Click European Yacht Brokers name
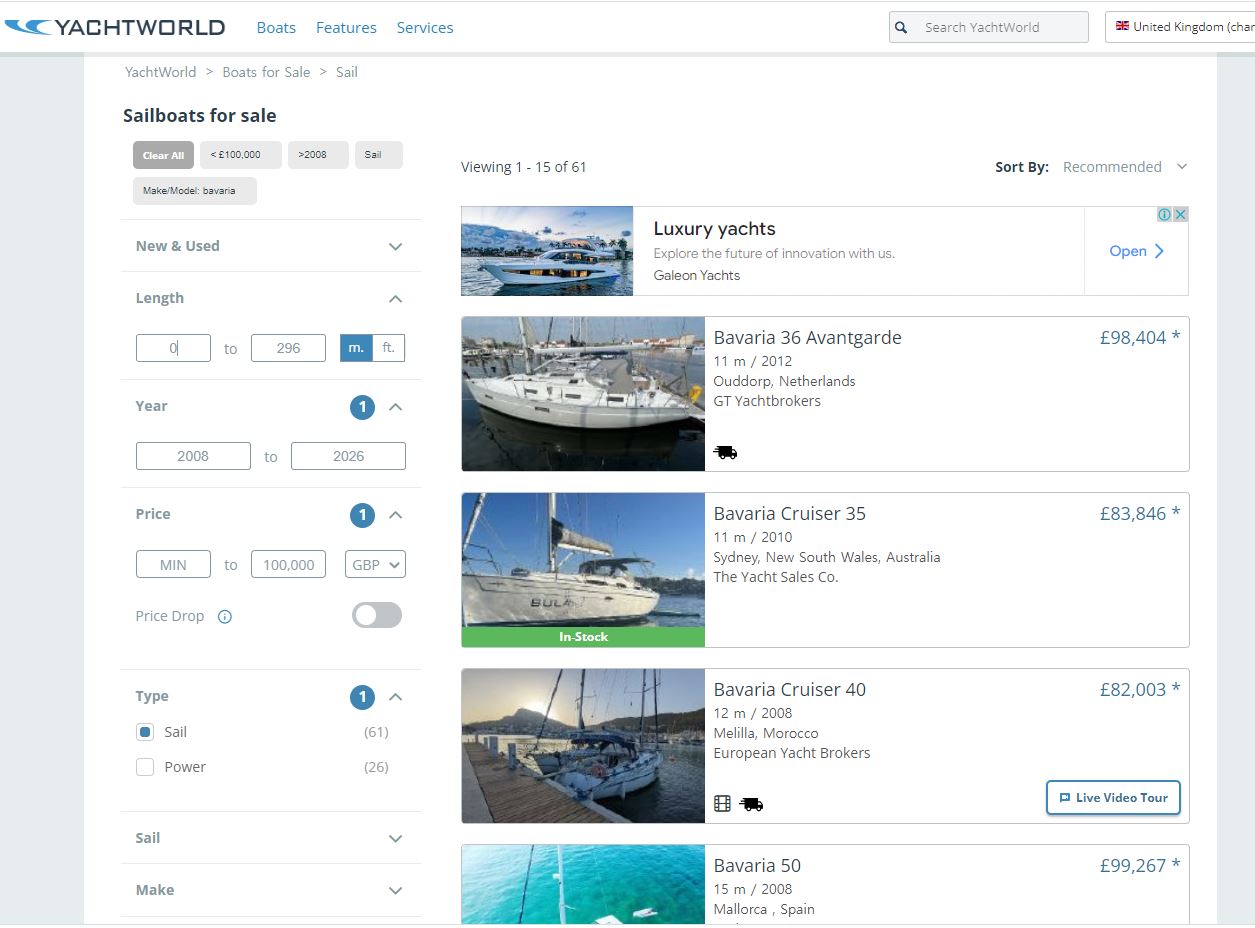 point(792,753)
